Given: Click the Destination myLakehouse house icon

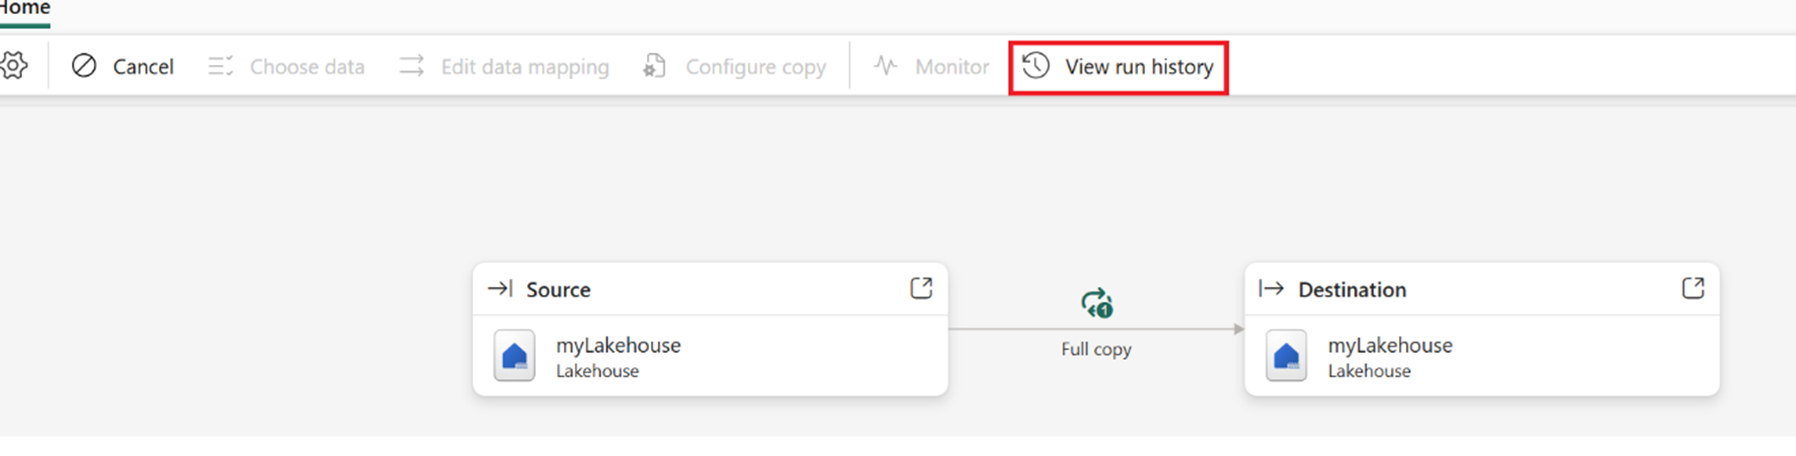Looking at the screenshot, I should (1286, 356).
